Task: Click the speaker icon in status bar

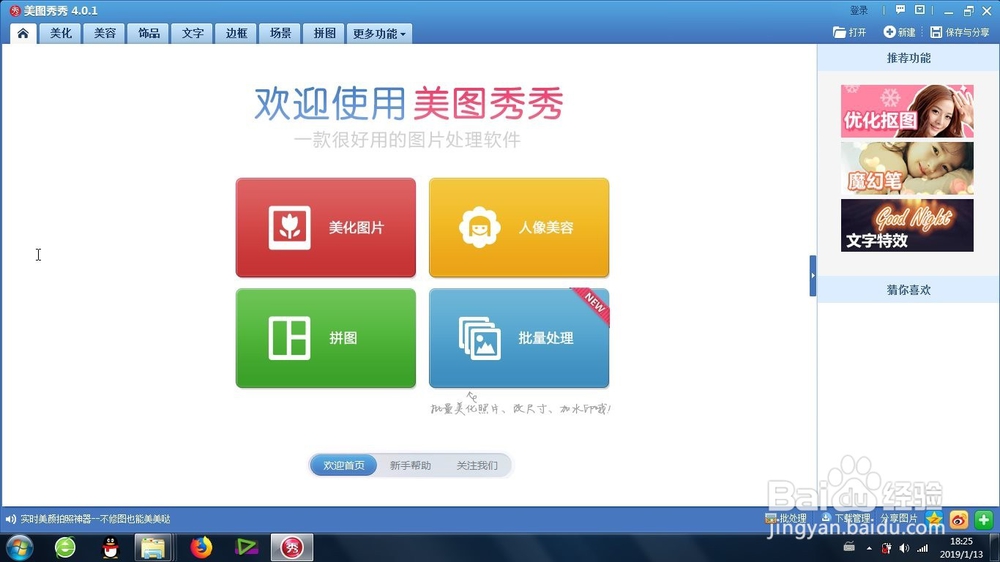Action: click(11, 519)
